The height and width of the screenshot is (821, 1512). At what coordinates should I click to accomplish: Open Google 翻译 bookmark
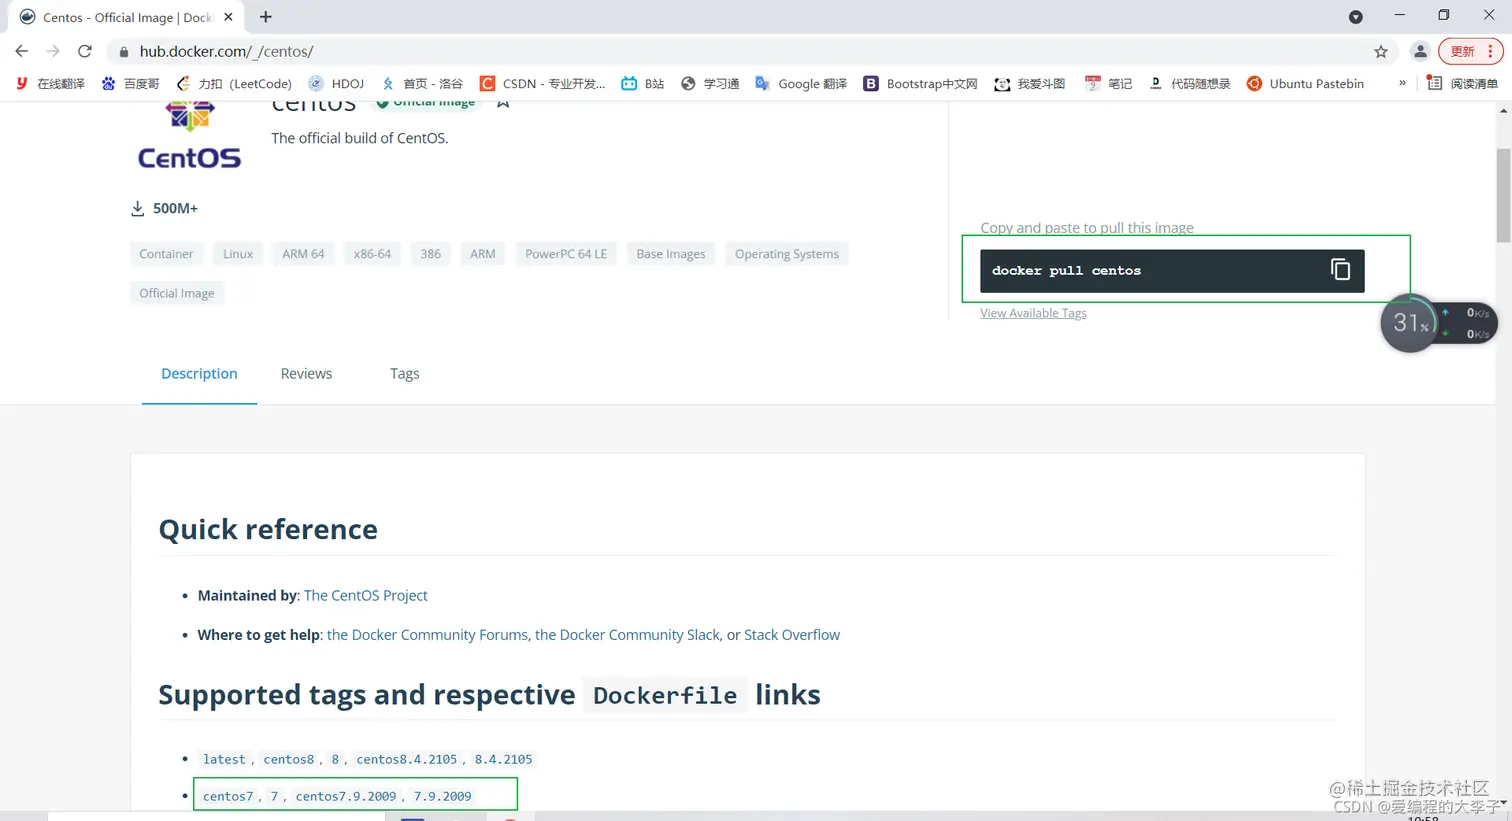tap(801, 84)
